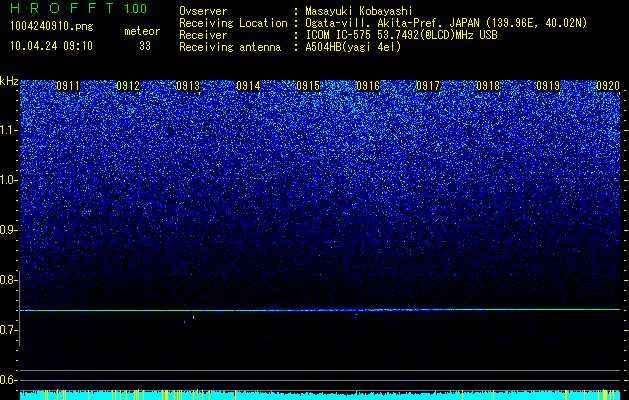Click the HROFFT 1.0.0 title text
Image resolution: width=629 pixels, height=400 pixels.
click(79, 8)
